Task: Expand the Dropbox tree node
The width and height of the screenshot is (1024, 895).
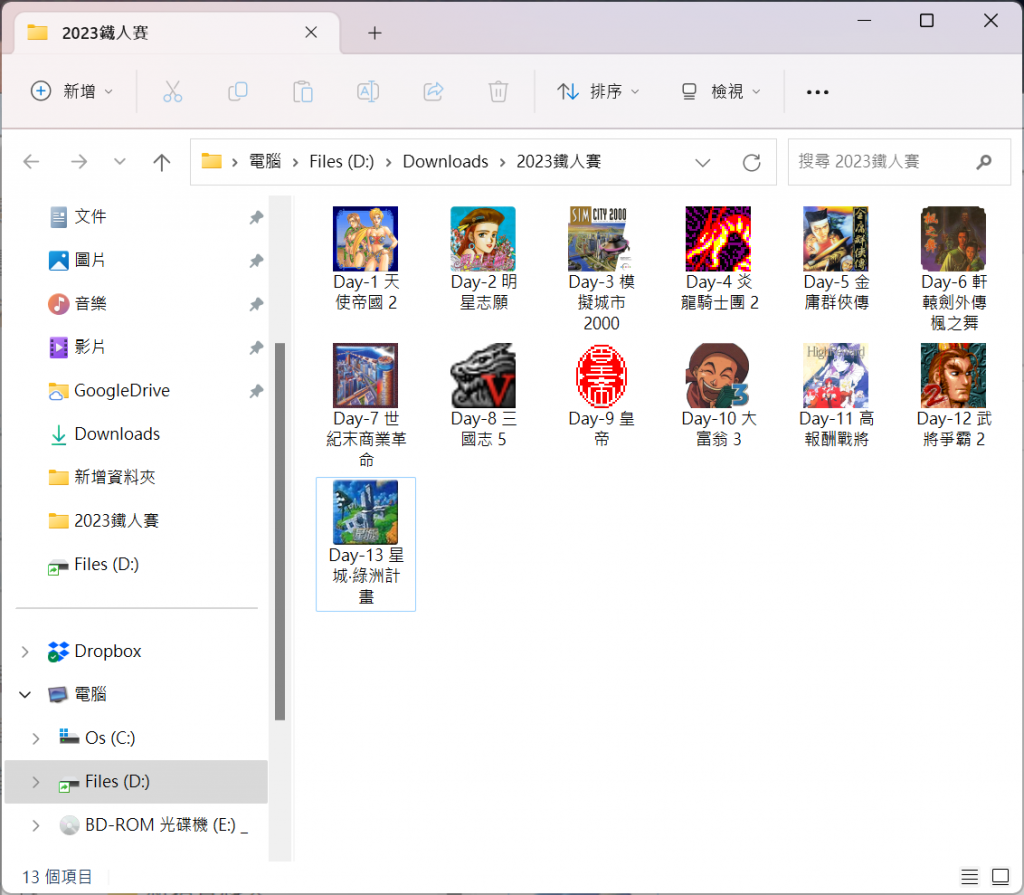Action: (x=25, y=651)
